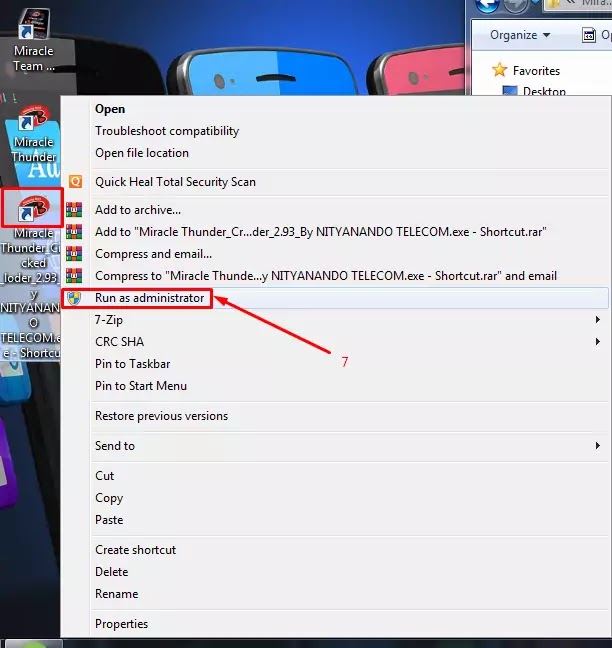This screenshot has width=612, height=648.
Task: Select Troubleshoot compatibility
Action: click(x=167, y=131)
